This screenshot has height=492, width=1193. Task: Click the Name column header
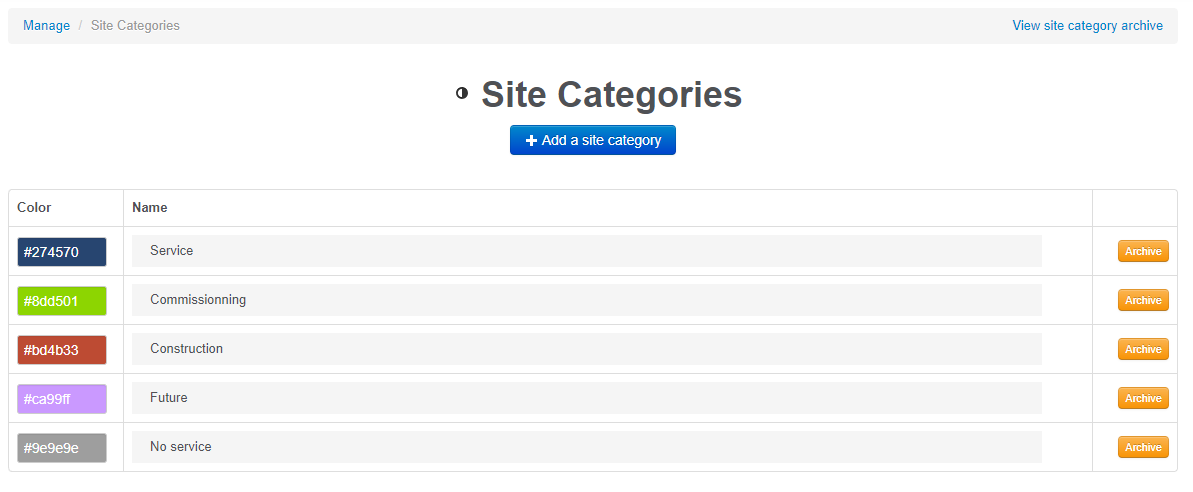[x=150, y=208]
